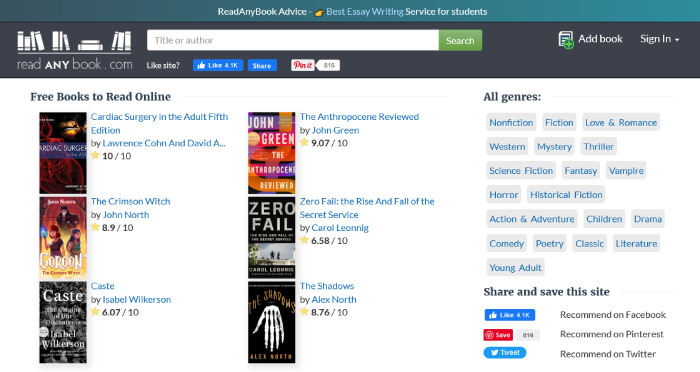Select the Mystery genre
700x372 pixels.
tap(554, 146)
